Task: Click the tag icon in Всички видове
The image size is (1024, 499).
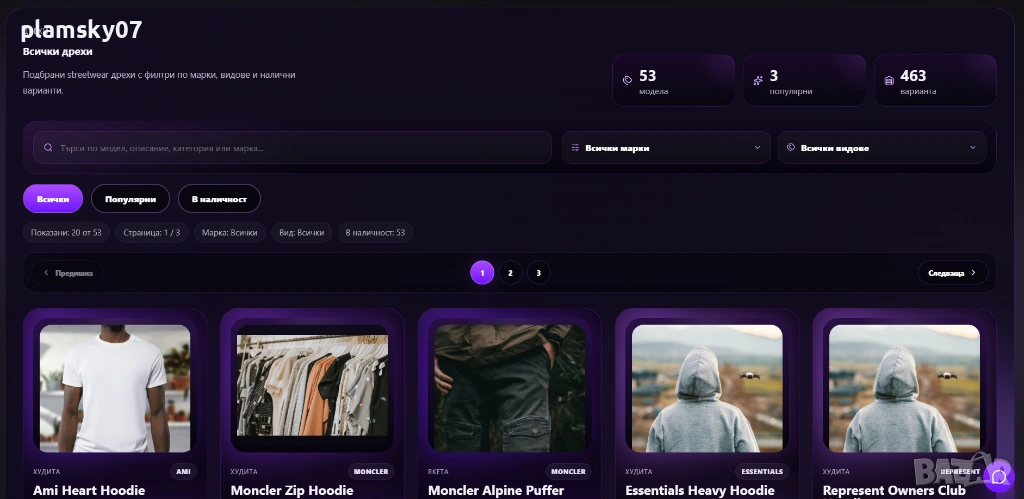Action: [x=791, y=148]
